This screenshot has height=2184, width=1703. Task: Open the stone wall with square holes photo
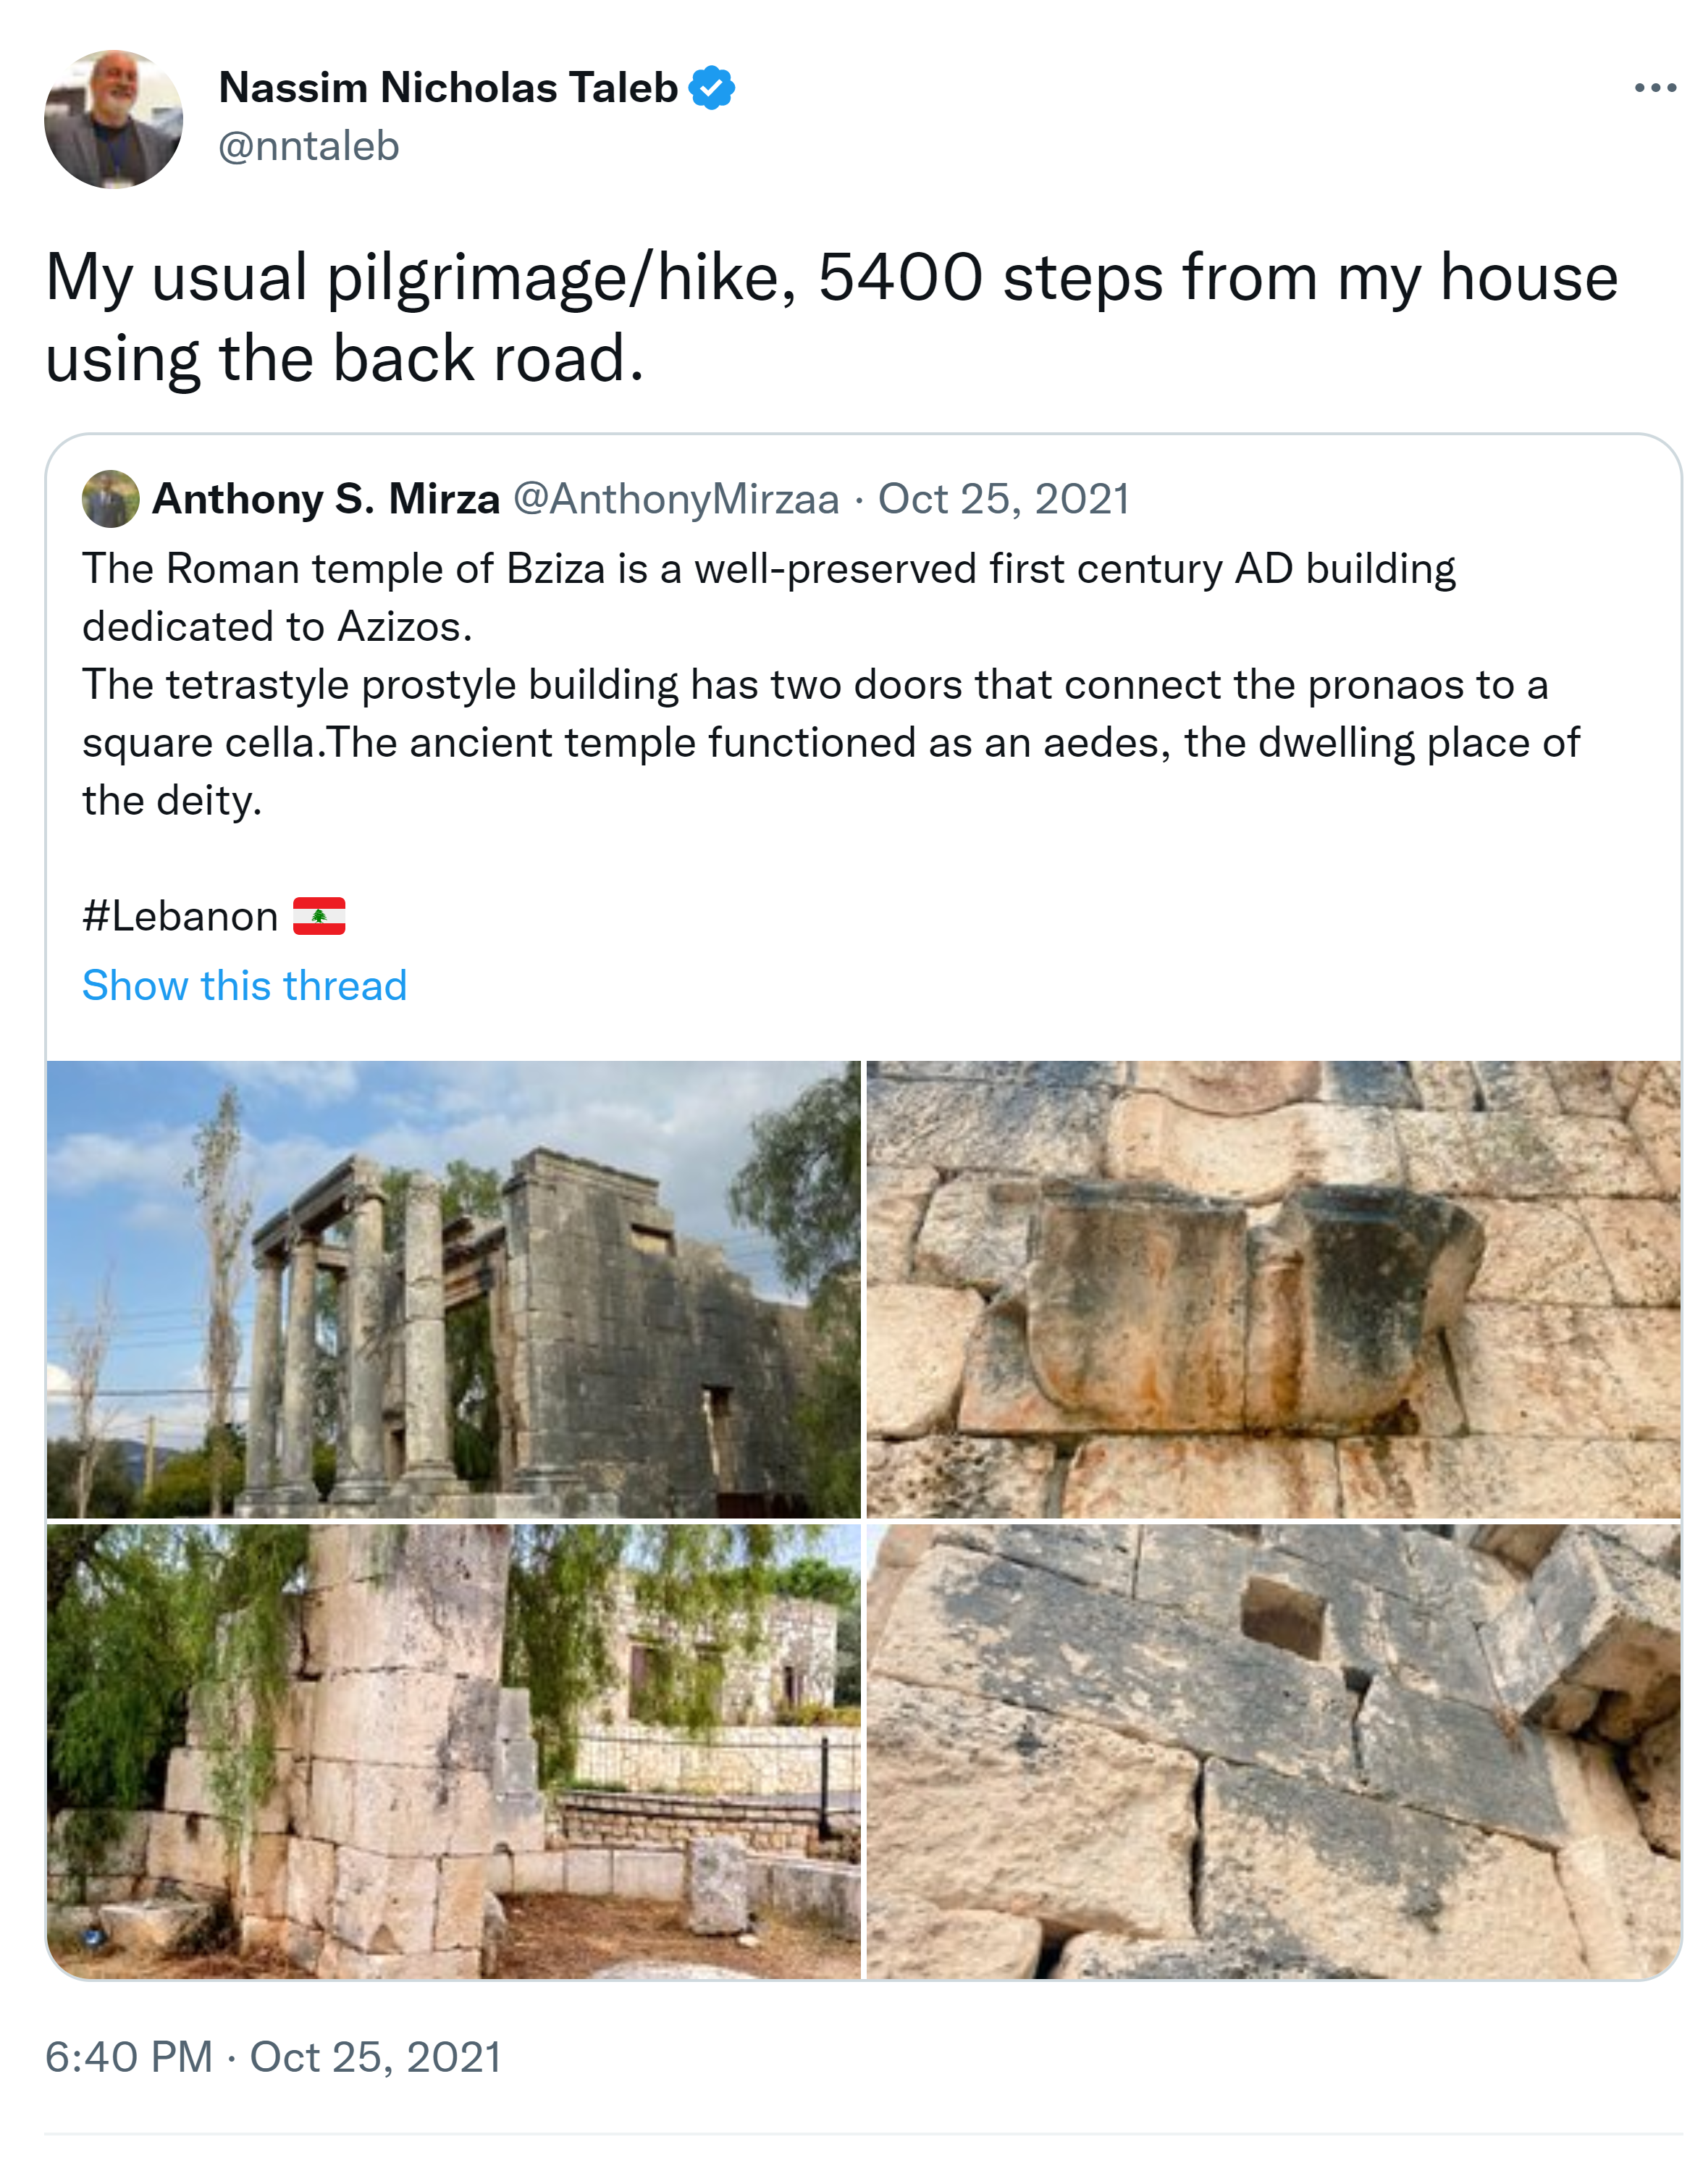click(x=1273, y=1751)
